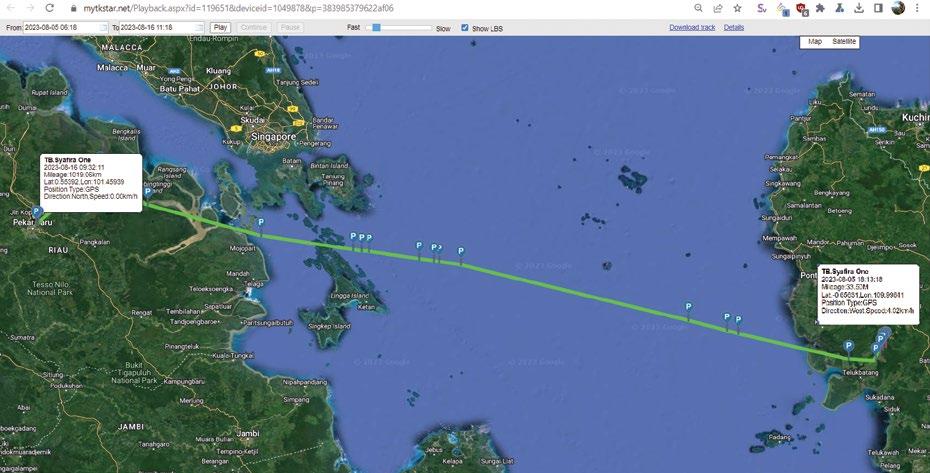Click the Play button to start playback
This screenshot has height=473, width=930.
220,27
